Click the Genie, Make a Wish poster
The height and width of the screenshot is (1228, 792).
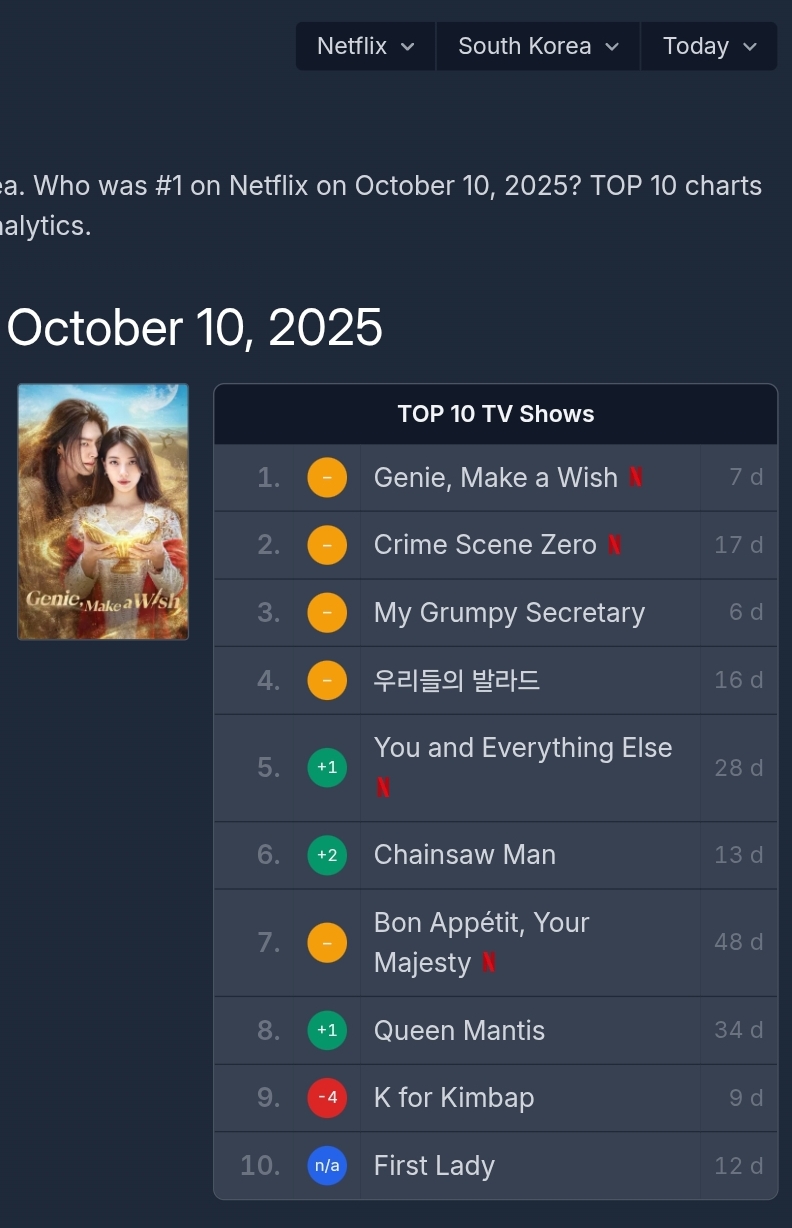click(x=103, y=512)
